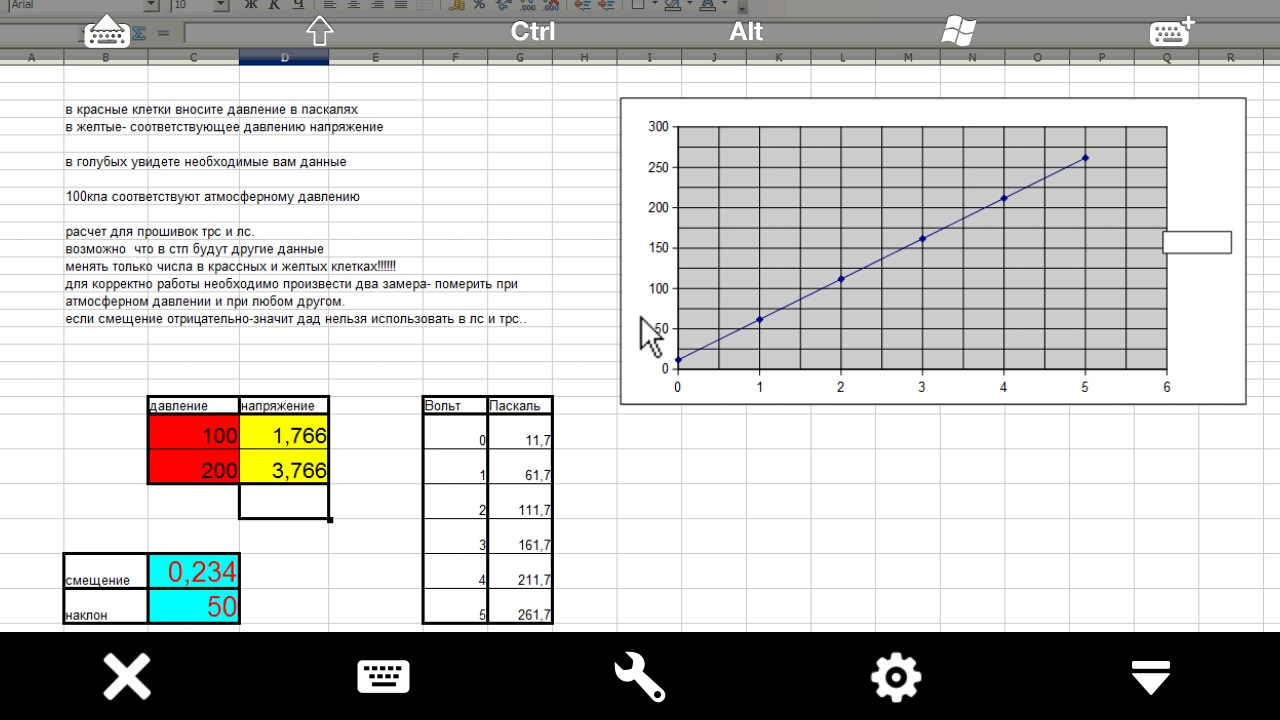Select the cell with 261,7
This screenshot has width=1280, height=720.
[520, 606]
